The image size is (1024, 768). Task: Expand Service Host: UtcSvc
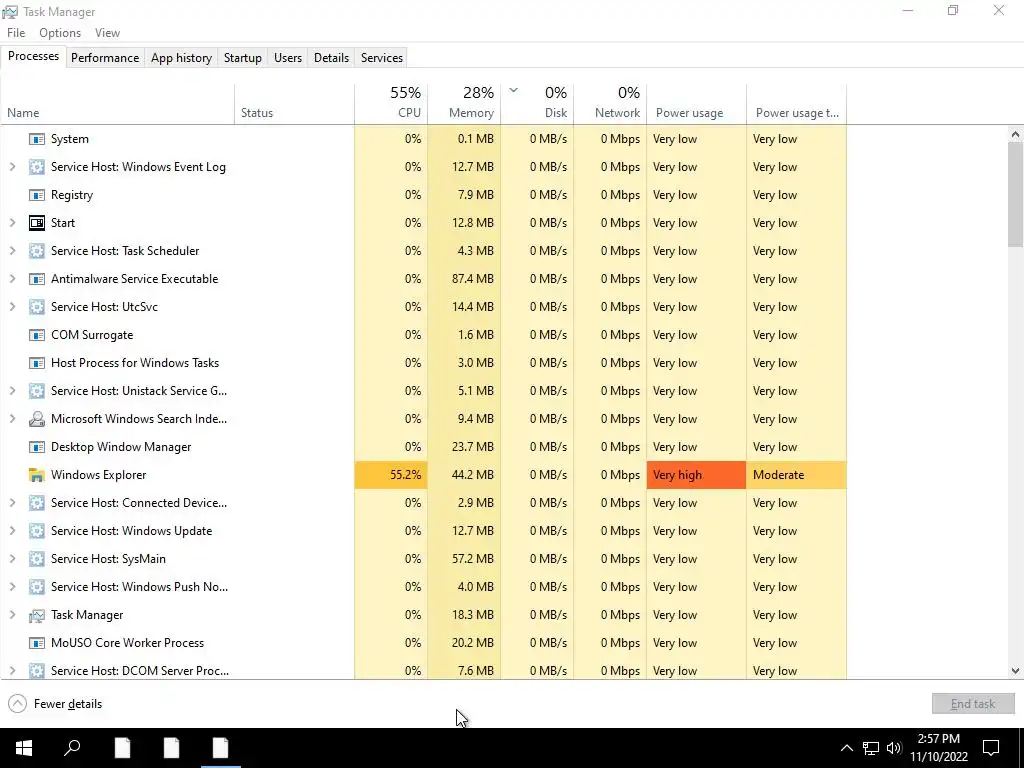coord(12,307)
